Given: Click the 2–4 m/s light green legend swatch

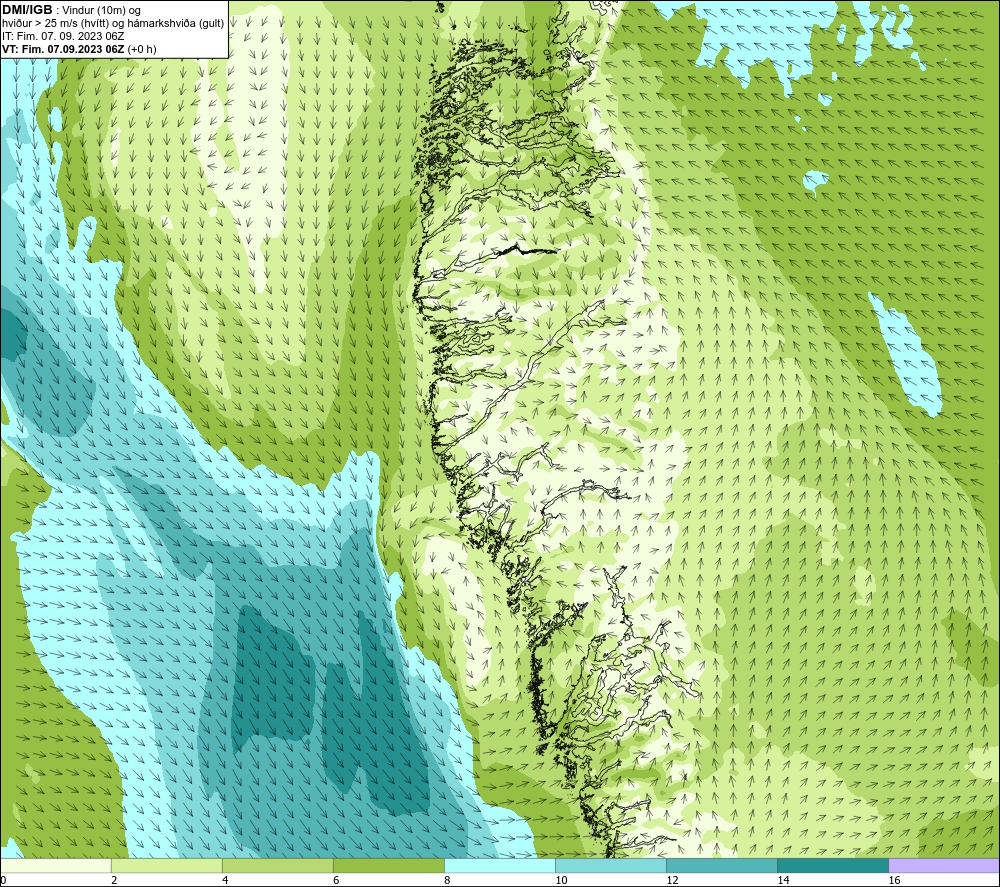Looking at the screenshot, I should (x=167, y=865).
